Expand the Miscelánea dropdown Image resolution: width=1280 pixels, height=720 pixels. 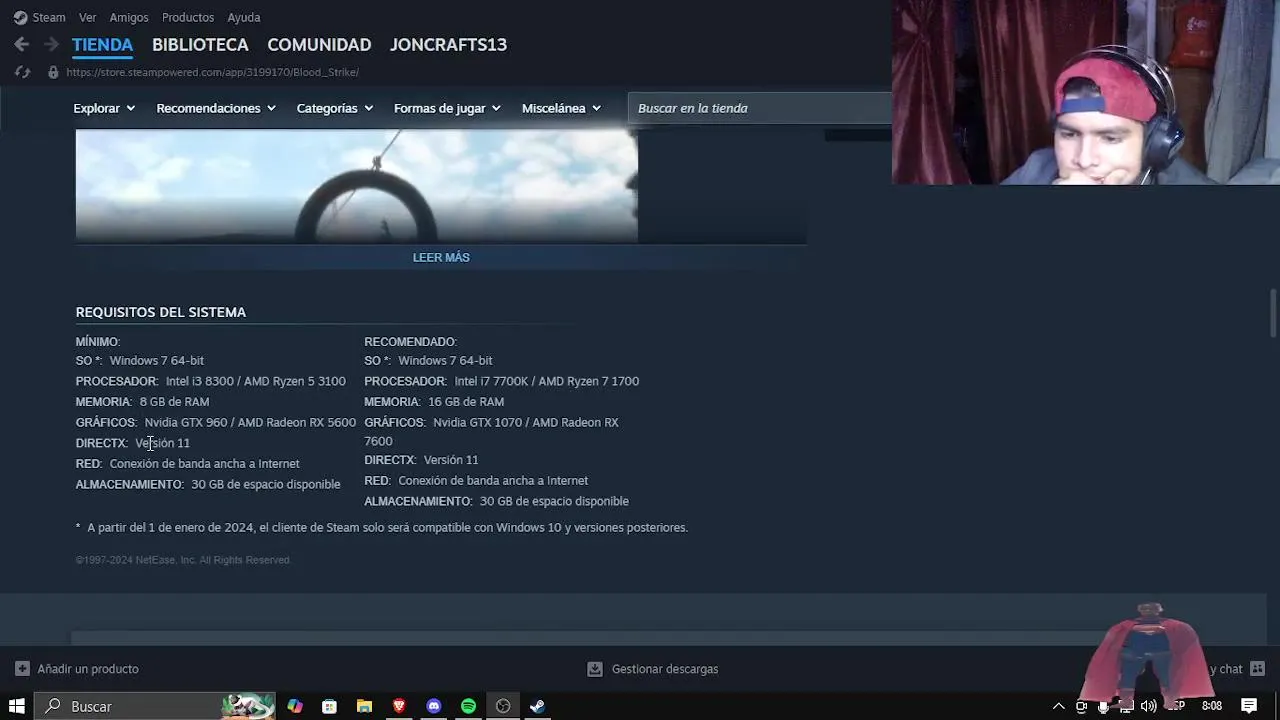coord(561,108)
